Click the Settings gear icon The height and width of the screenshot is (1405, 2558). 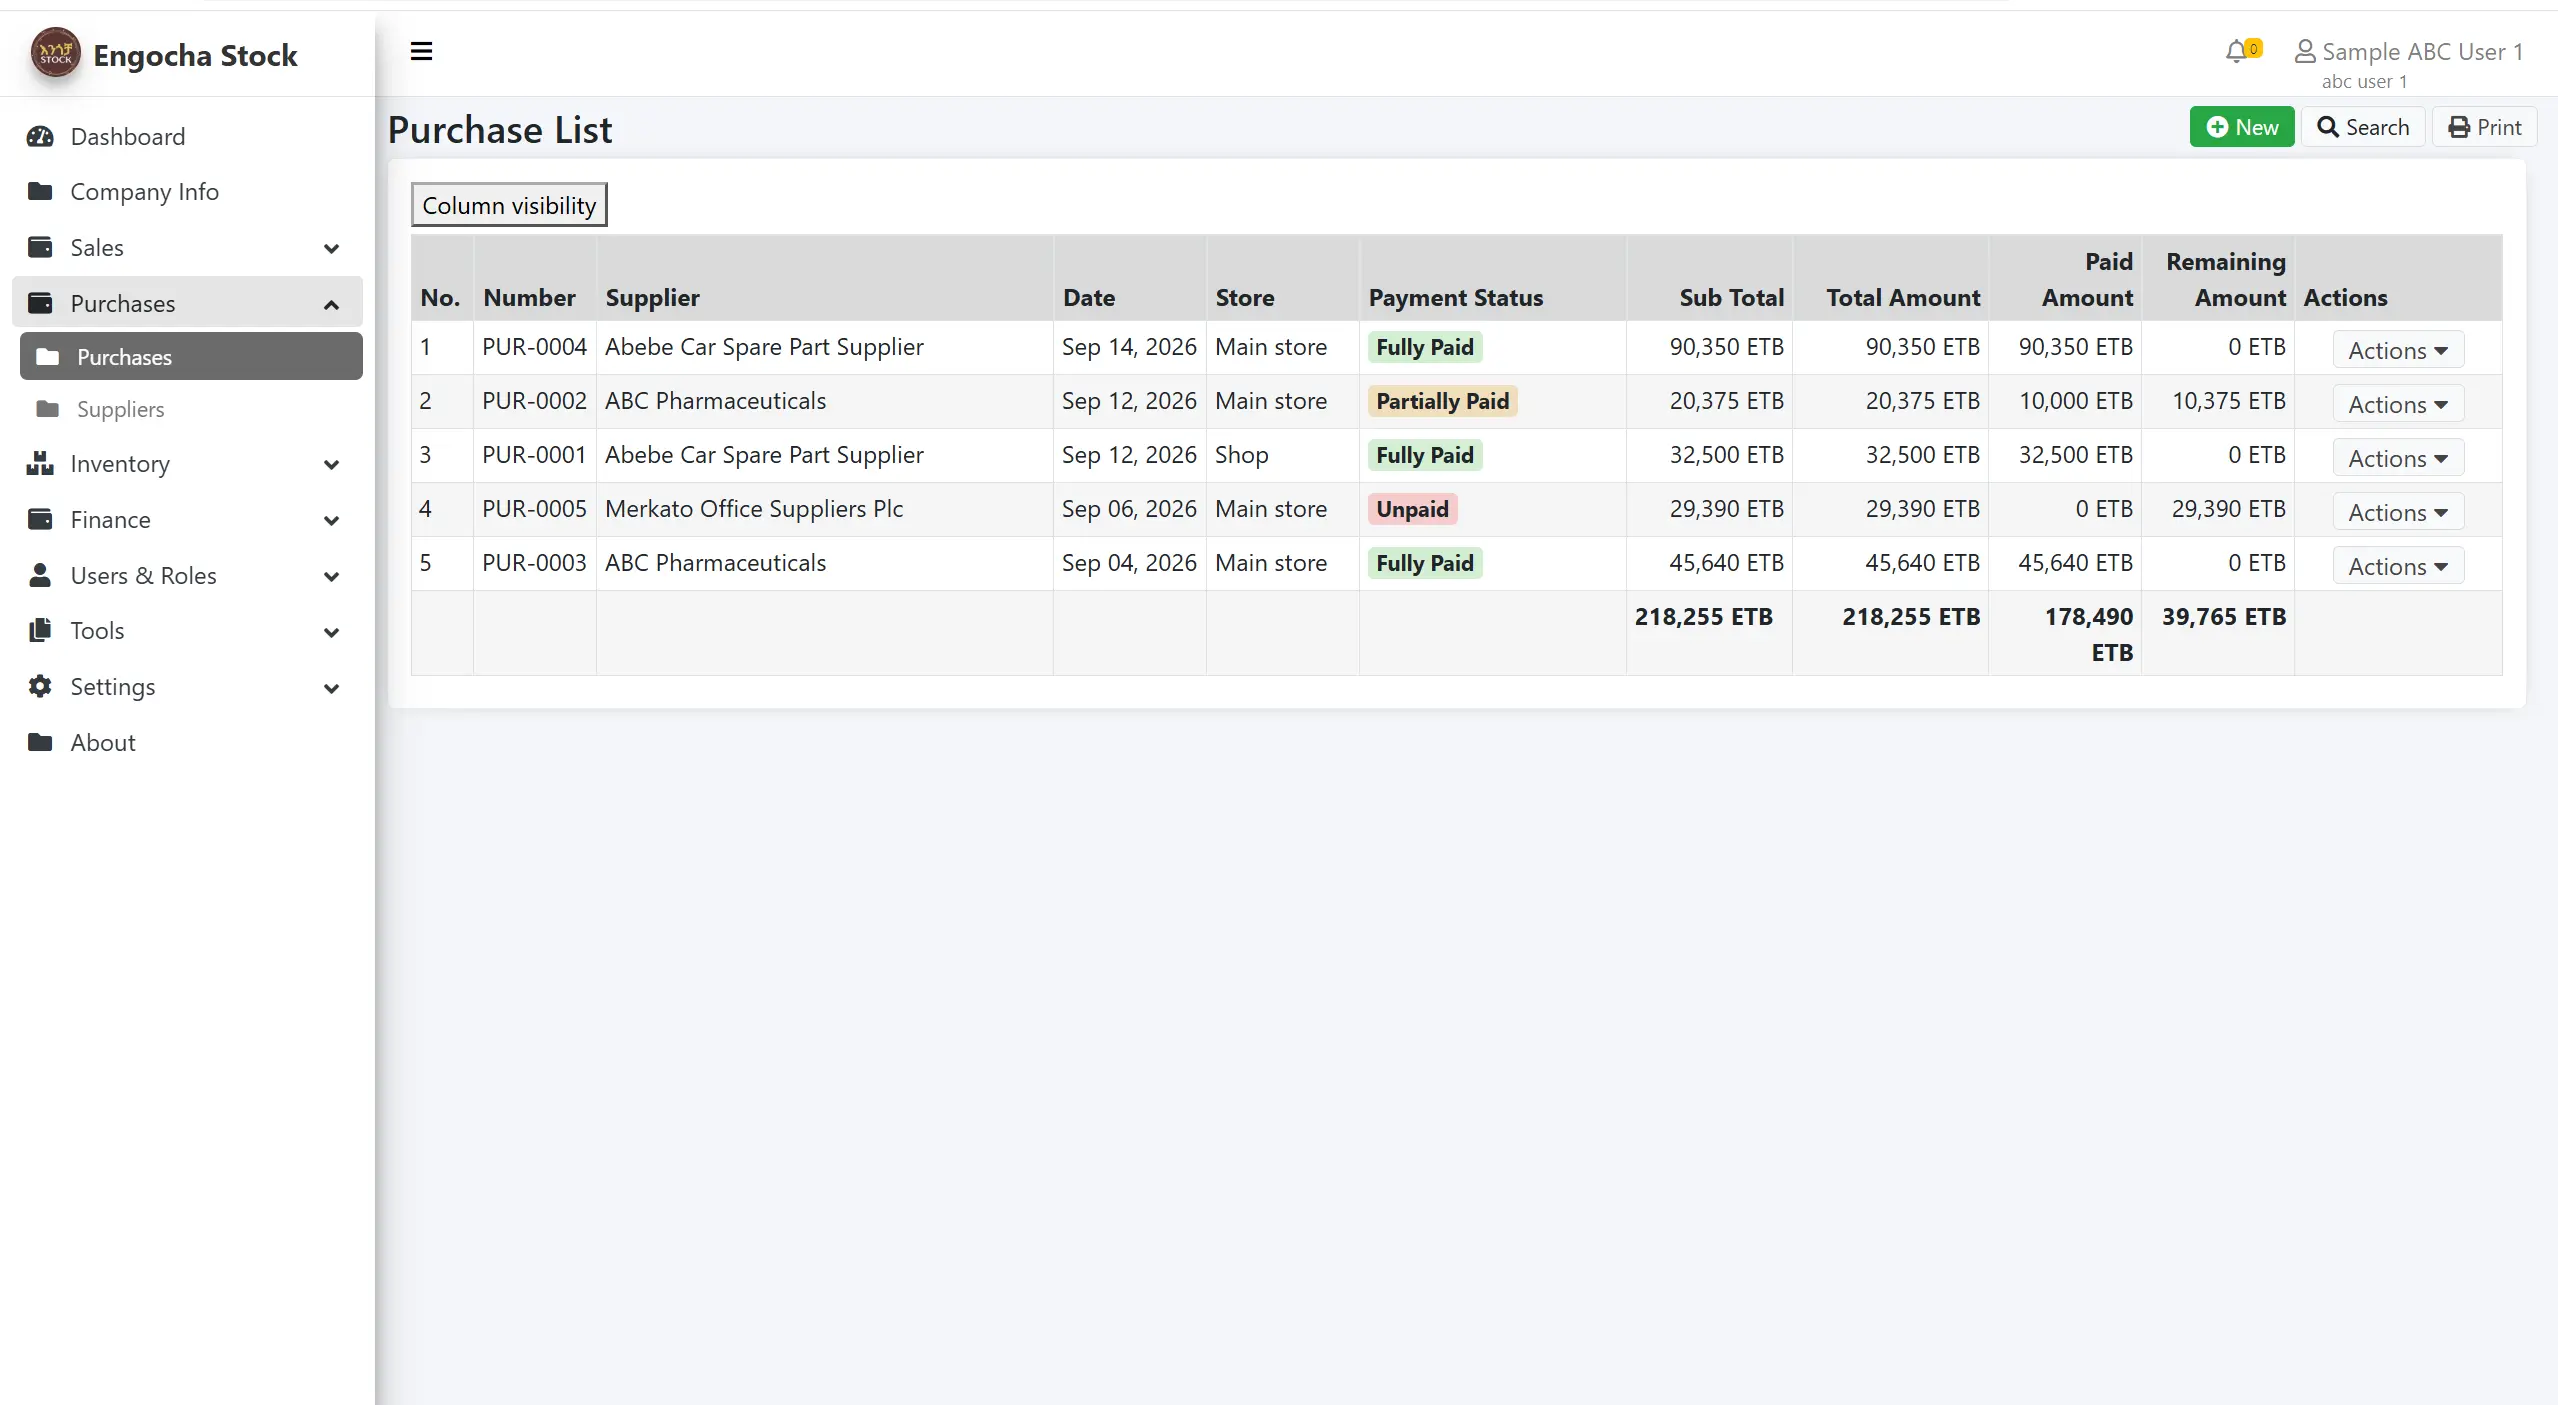40,686
